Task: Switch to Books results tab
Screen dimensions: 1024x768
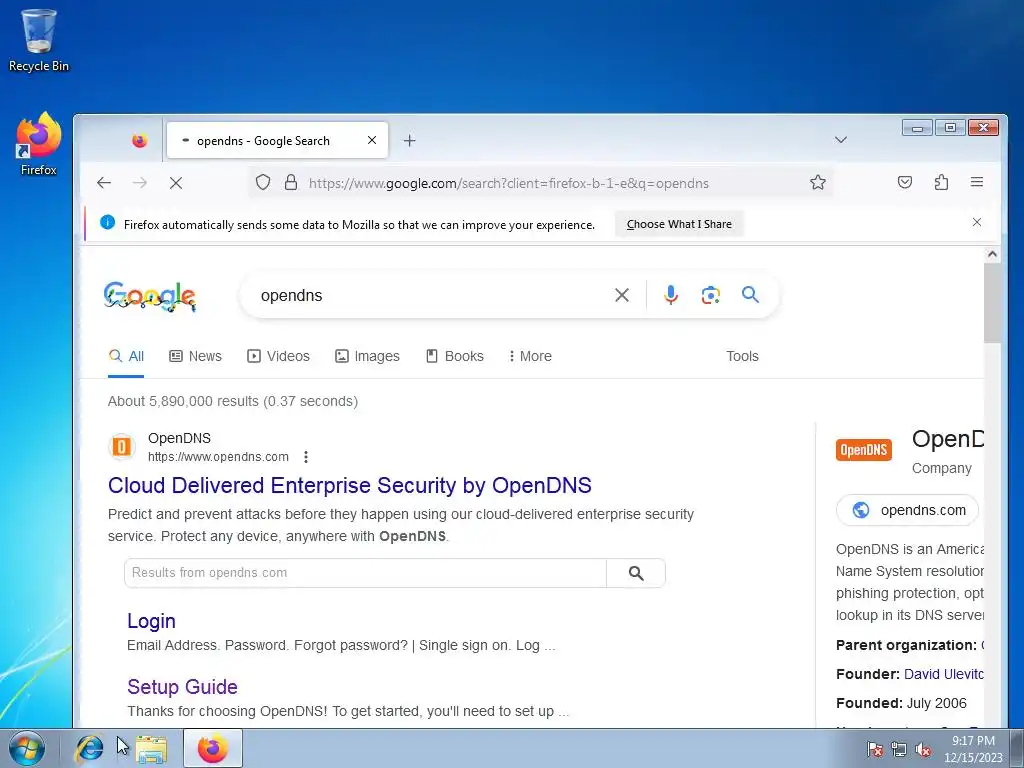Action: (x=455, y=356)
